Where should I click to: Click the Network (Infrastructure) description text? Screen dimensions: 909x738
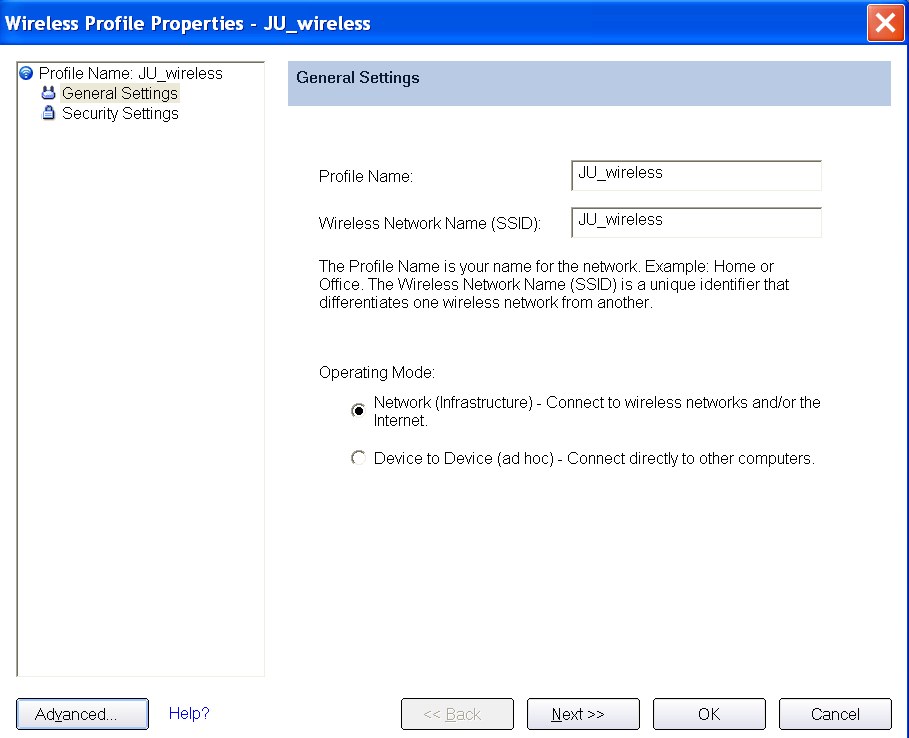pyautogui.click(x=597, y=411)
